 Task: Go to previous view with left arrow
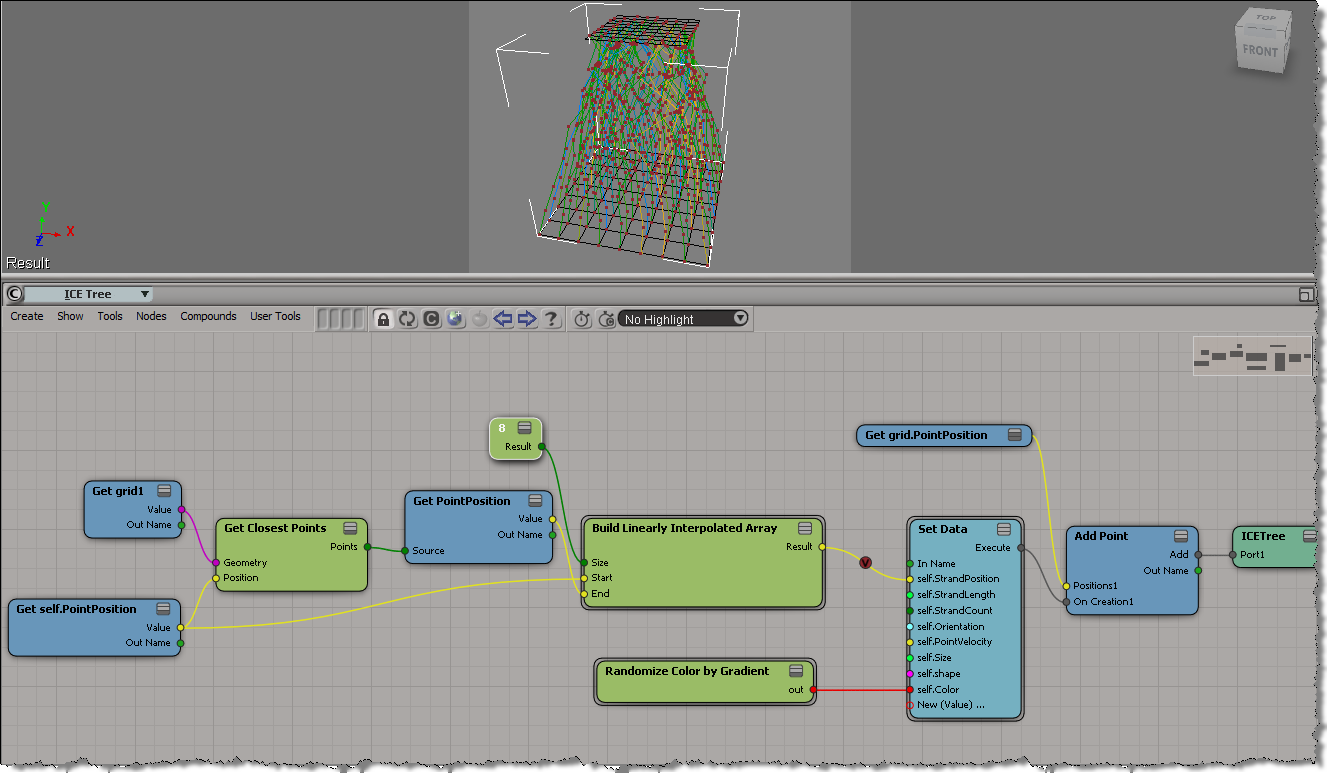click(503, 319)
